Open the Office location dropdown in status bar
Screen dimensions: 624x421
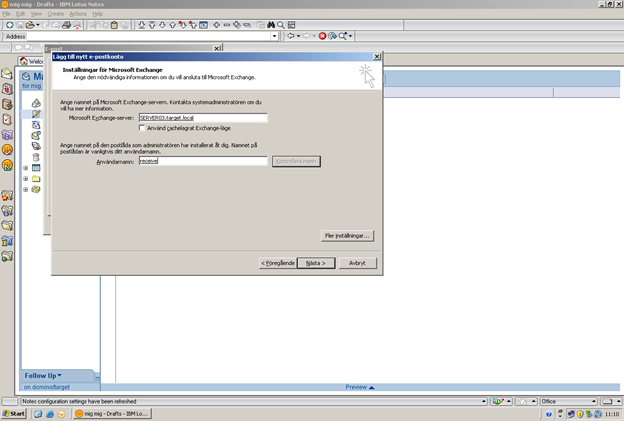point(593,402)
